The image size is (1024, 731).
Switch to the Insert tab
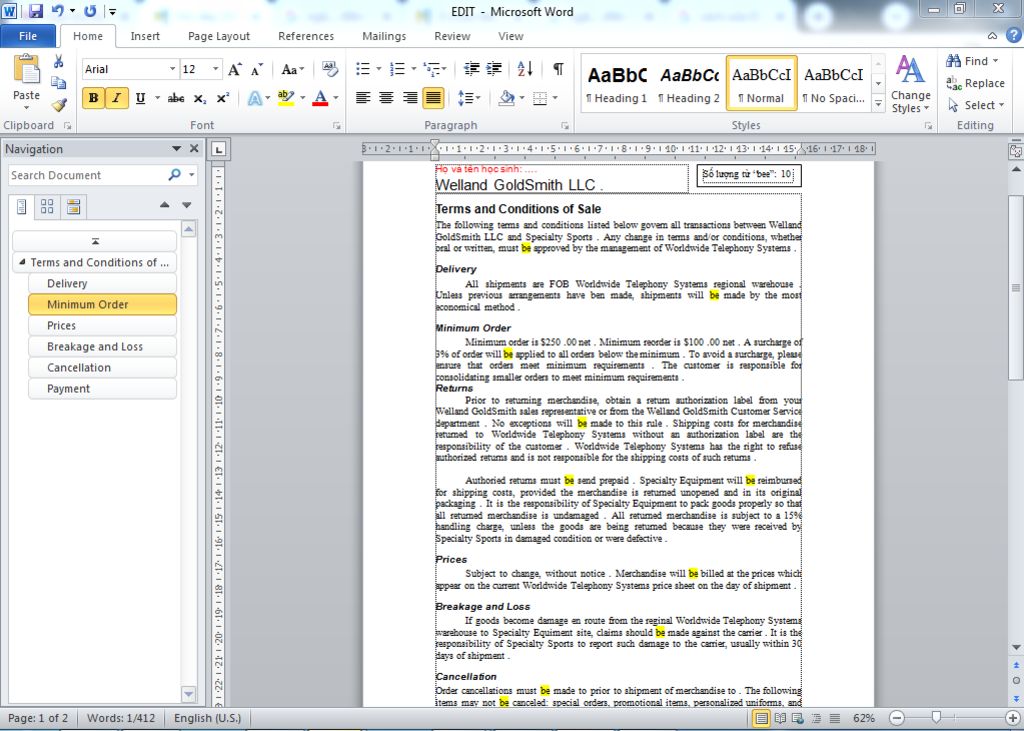tap(145, 36)
